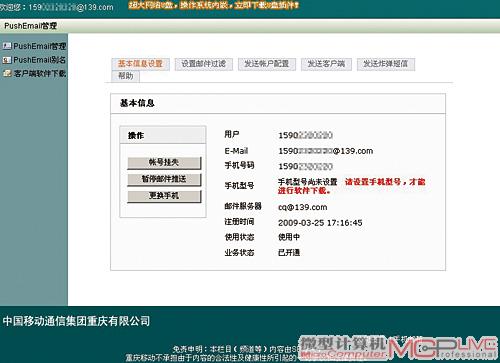Click the 帐号挂失 button
Image resolution: width=500 pixels, height=363 pixels.
(x=164, y=163)
